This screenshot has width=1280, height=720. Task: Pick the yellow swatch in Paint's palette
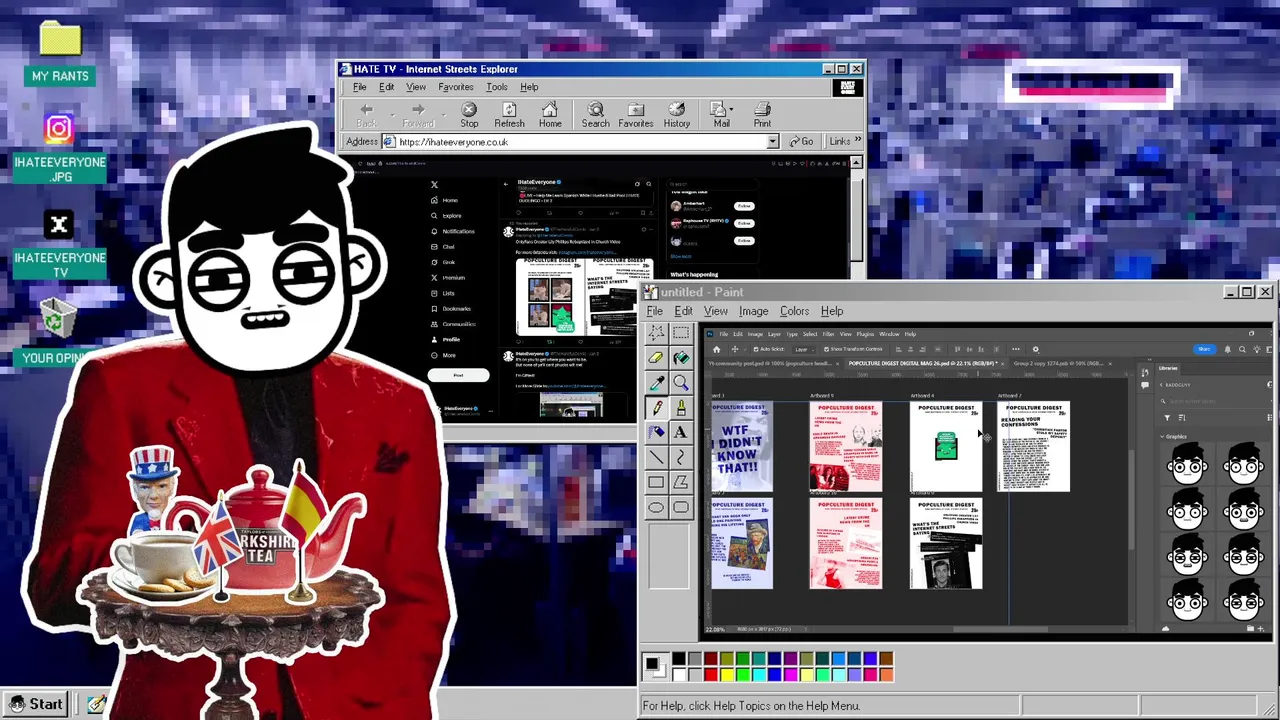click(727, 675)
